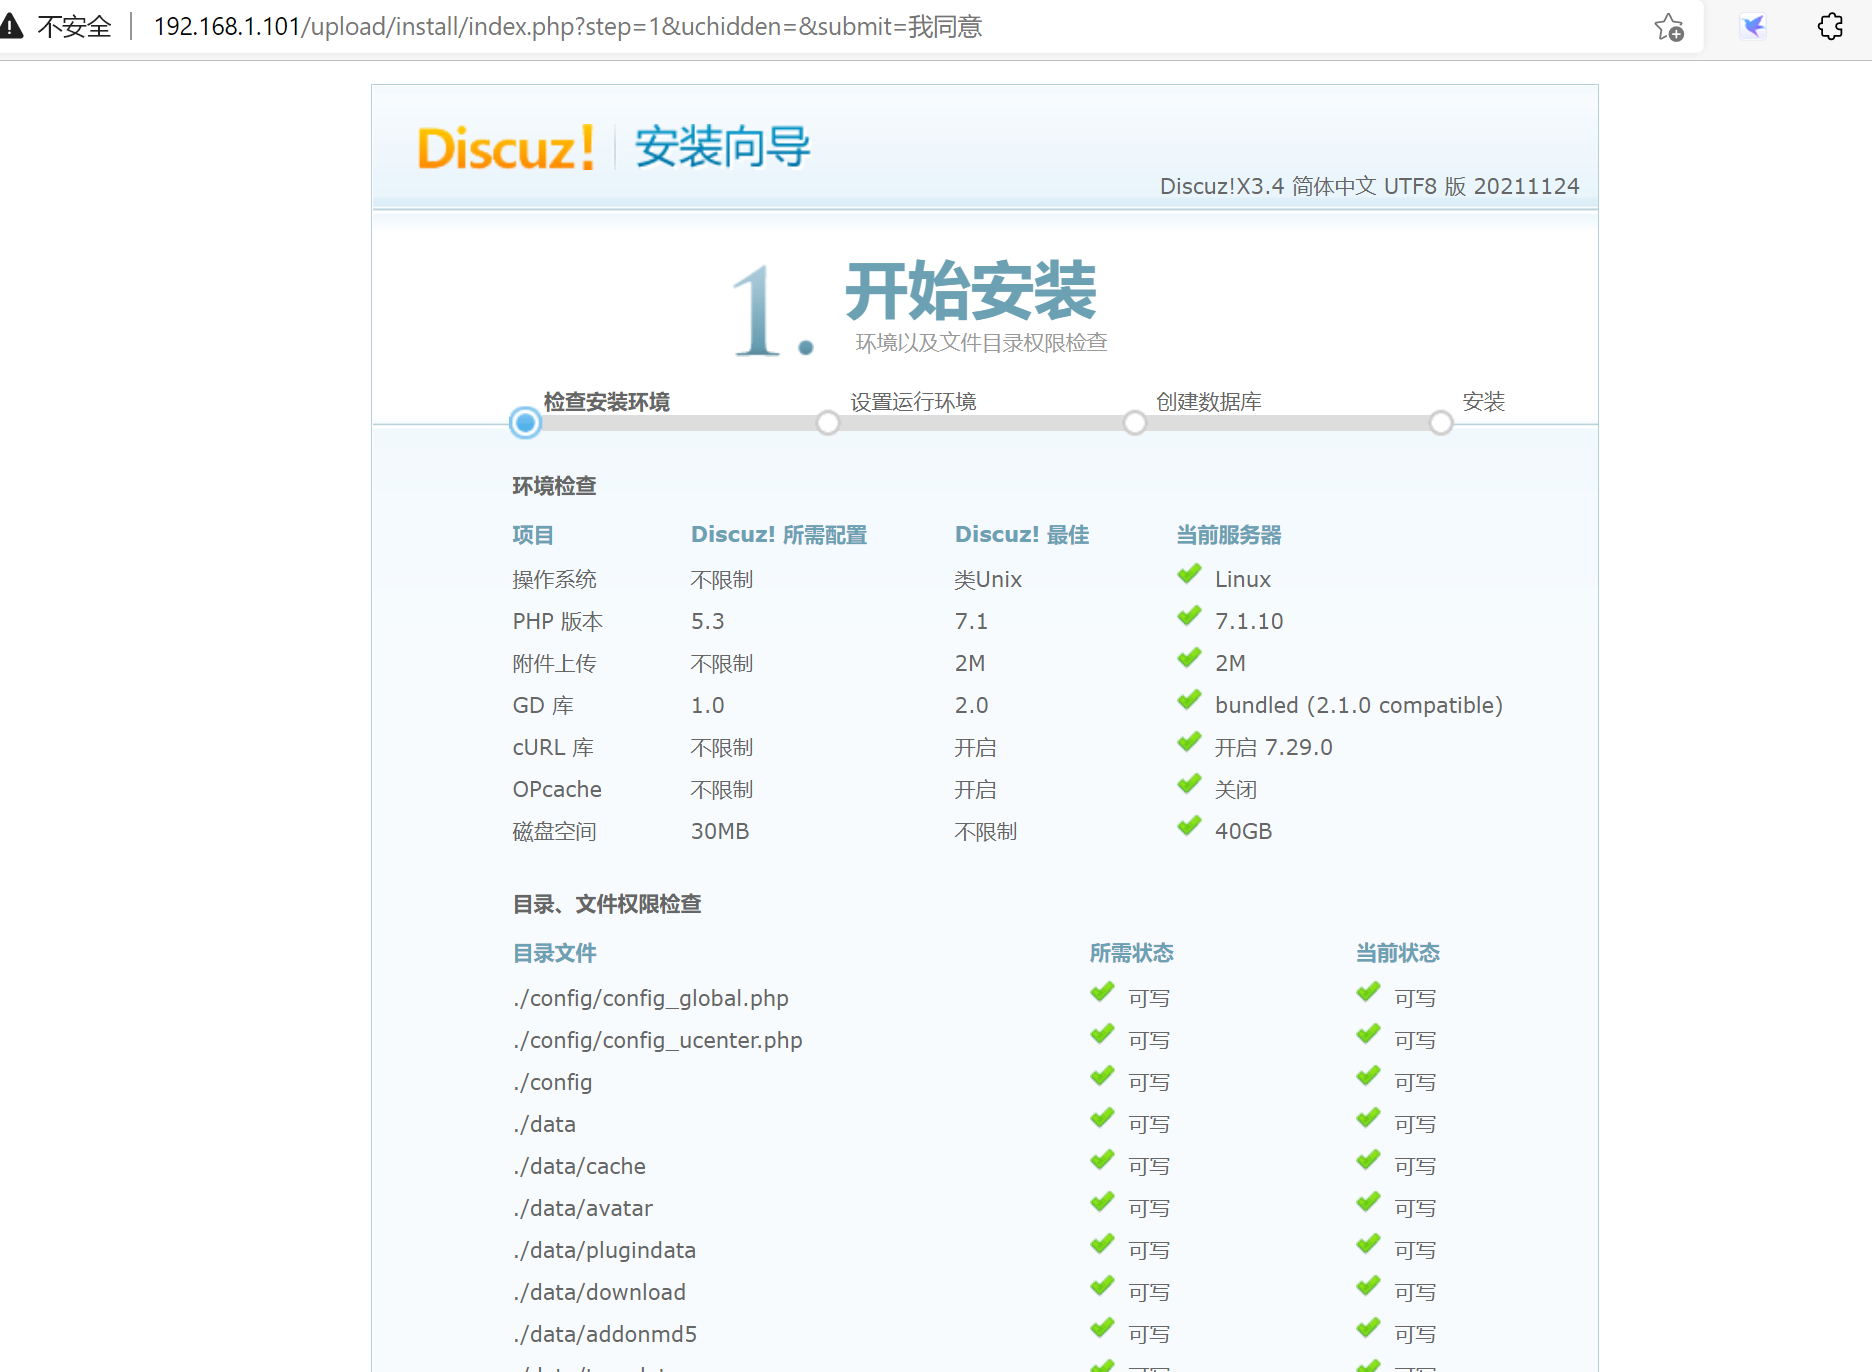Click the green check beside bundled GD
The height and width of the screenshot is (1372, 1872).
(x=1189, y=701)
